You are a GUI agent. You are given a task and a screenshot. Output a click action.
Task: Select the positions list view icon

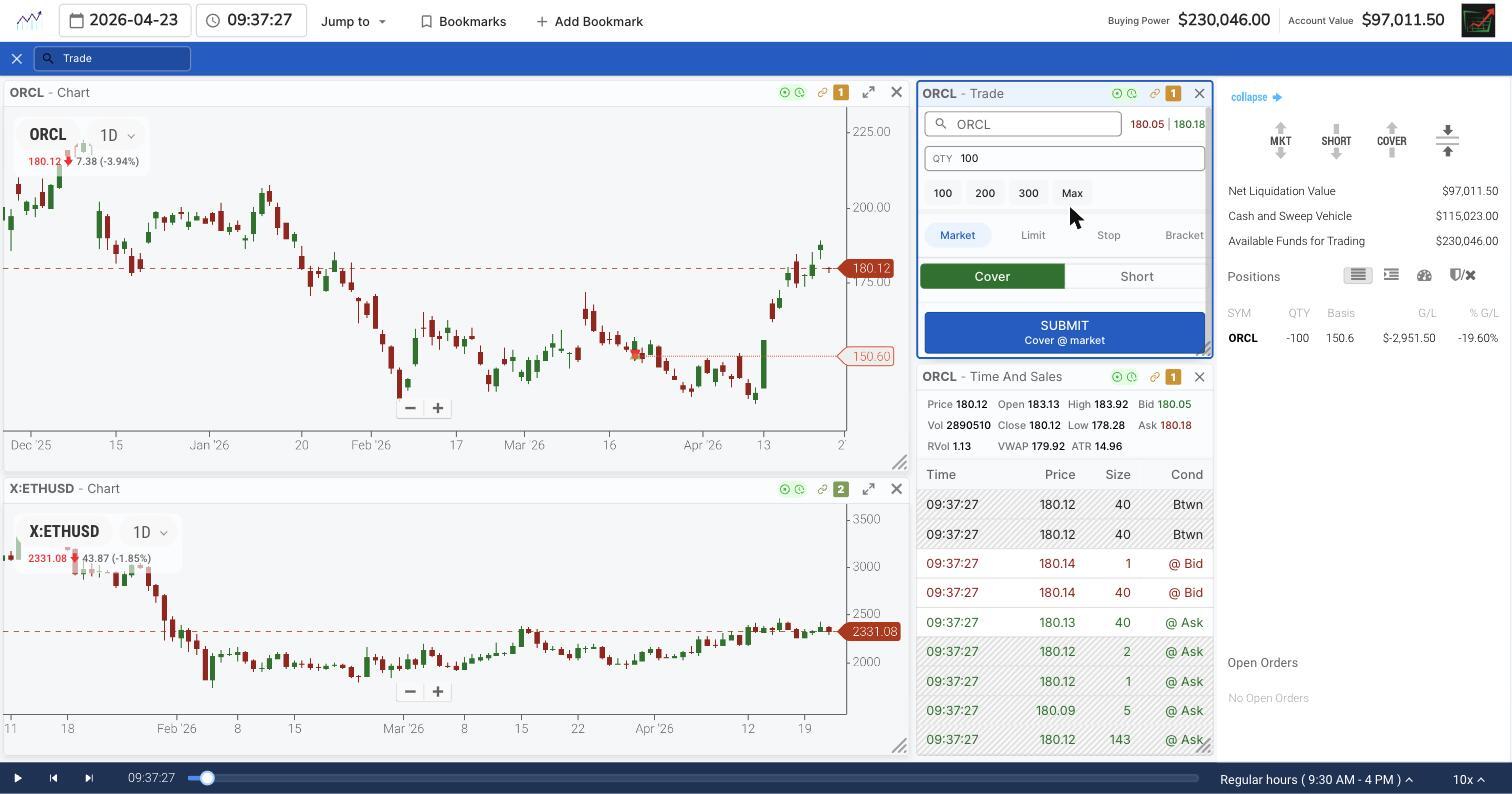click(x=1358, y=275)
